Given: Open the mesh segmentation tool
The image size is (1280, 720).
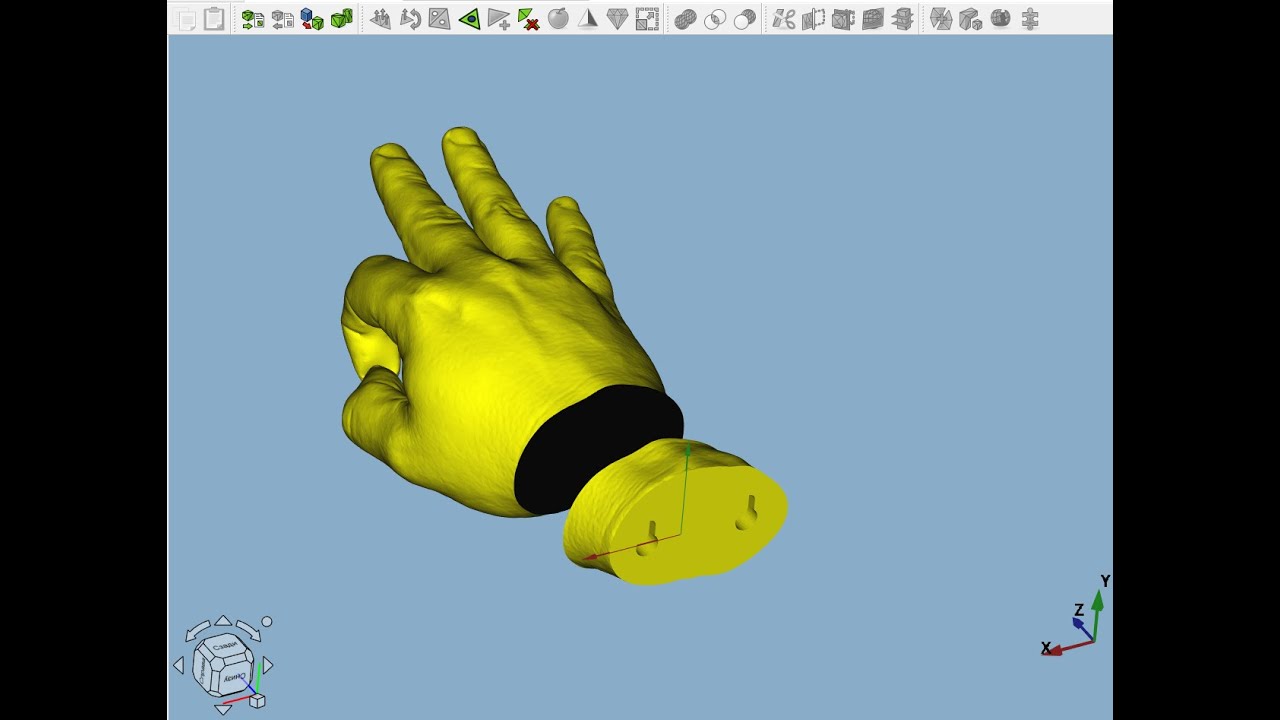Looking at the screenshot, I should 1000,19.
